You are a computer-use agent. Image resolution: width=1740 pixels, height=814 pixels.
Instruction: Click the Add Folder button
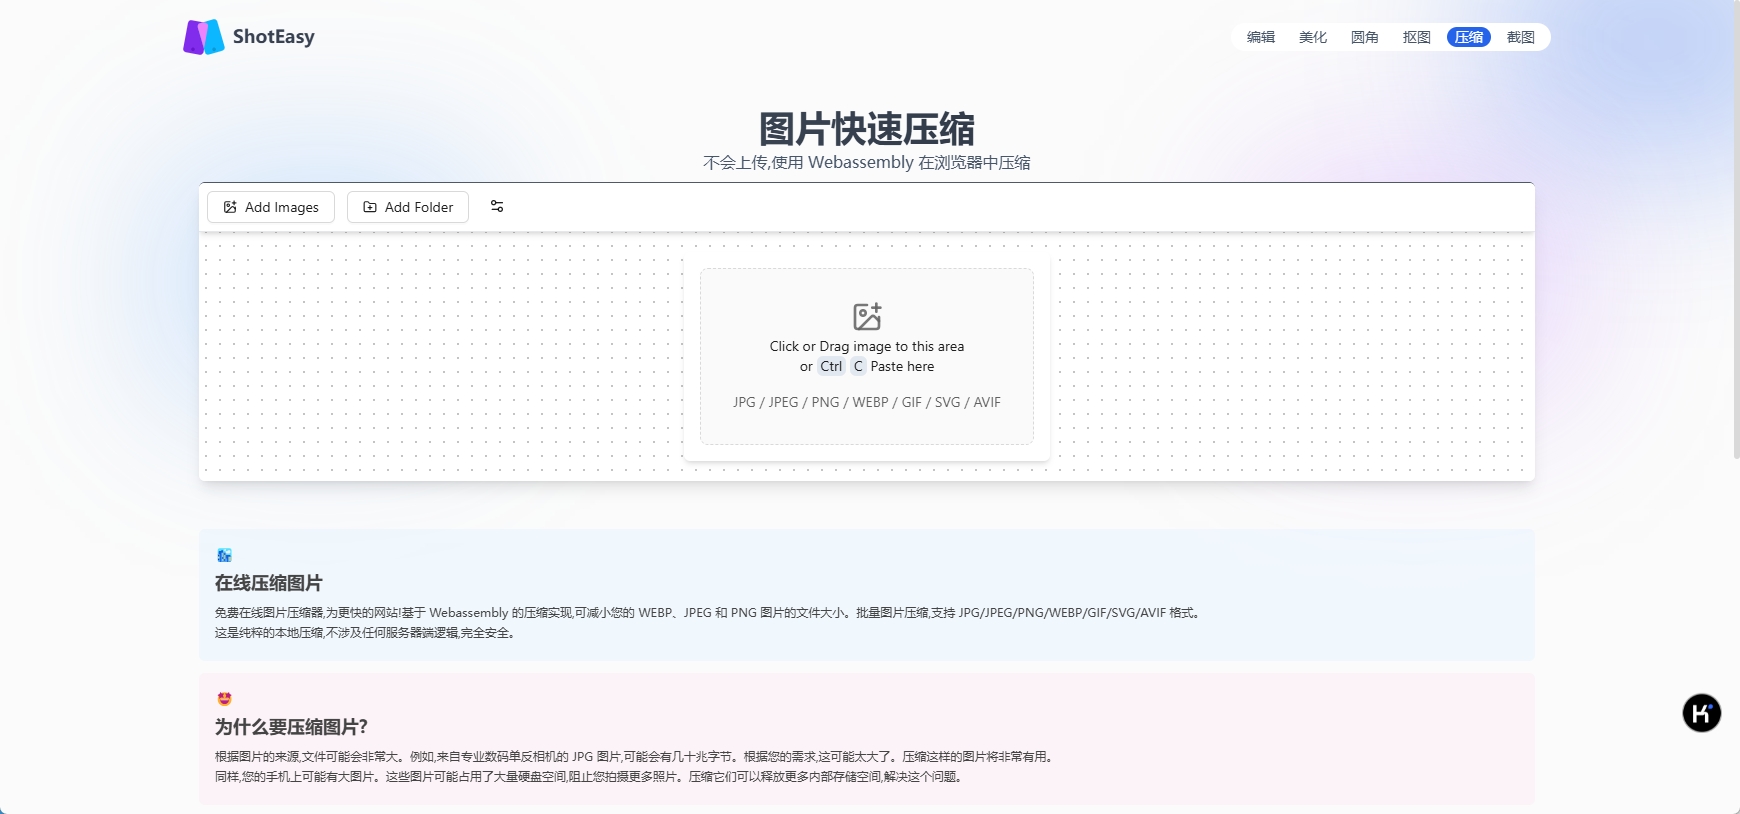[x=408, y=207]
